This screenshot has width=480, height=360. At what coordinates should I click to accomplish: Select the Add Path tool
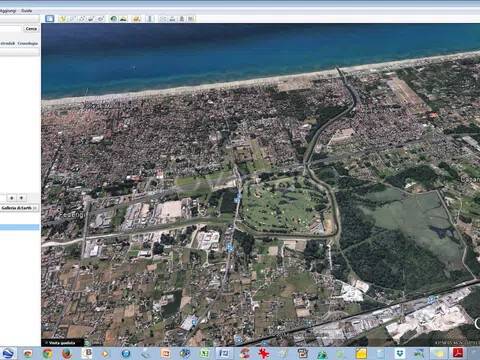click(82, 19)
